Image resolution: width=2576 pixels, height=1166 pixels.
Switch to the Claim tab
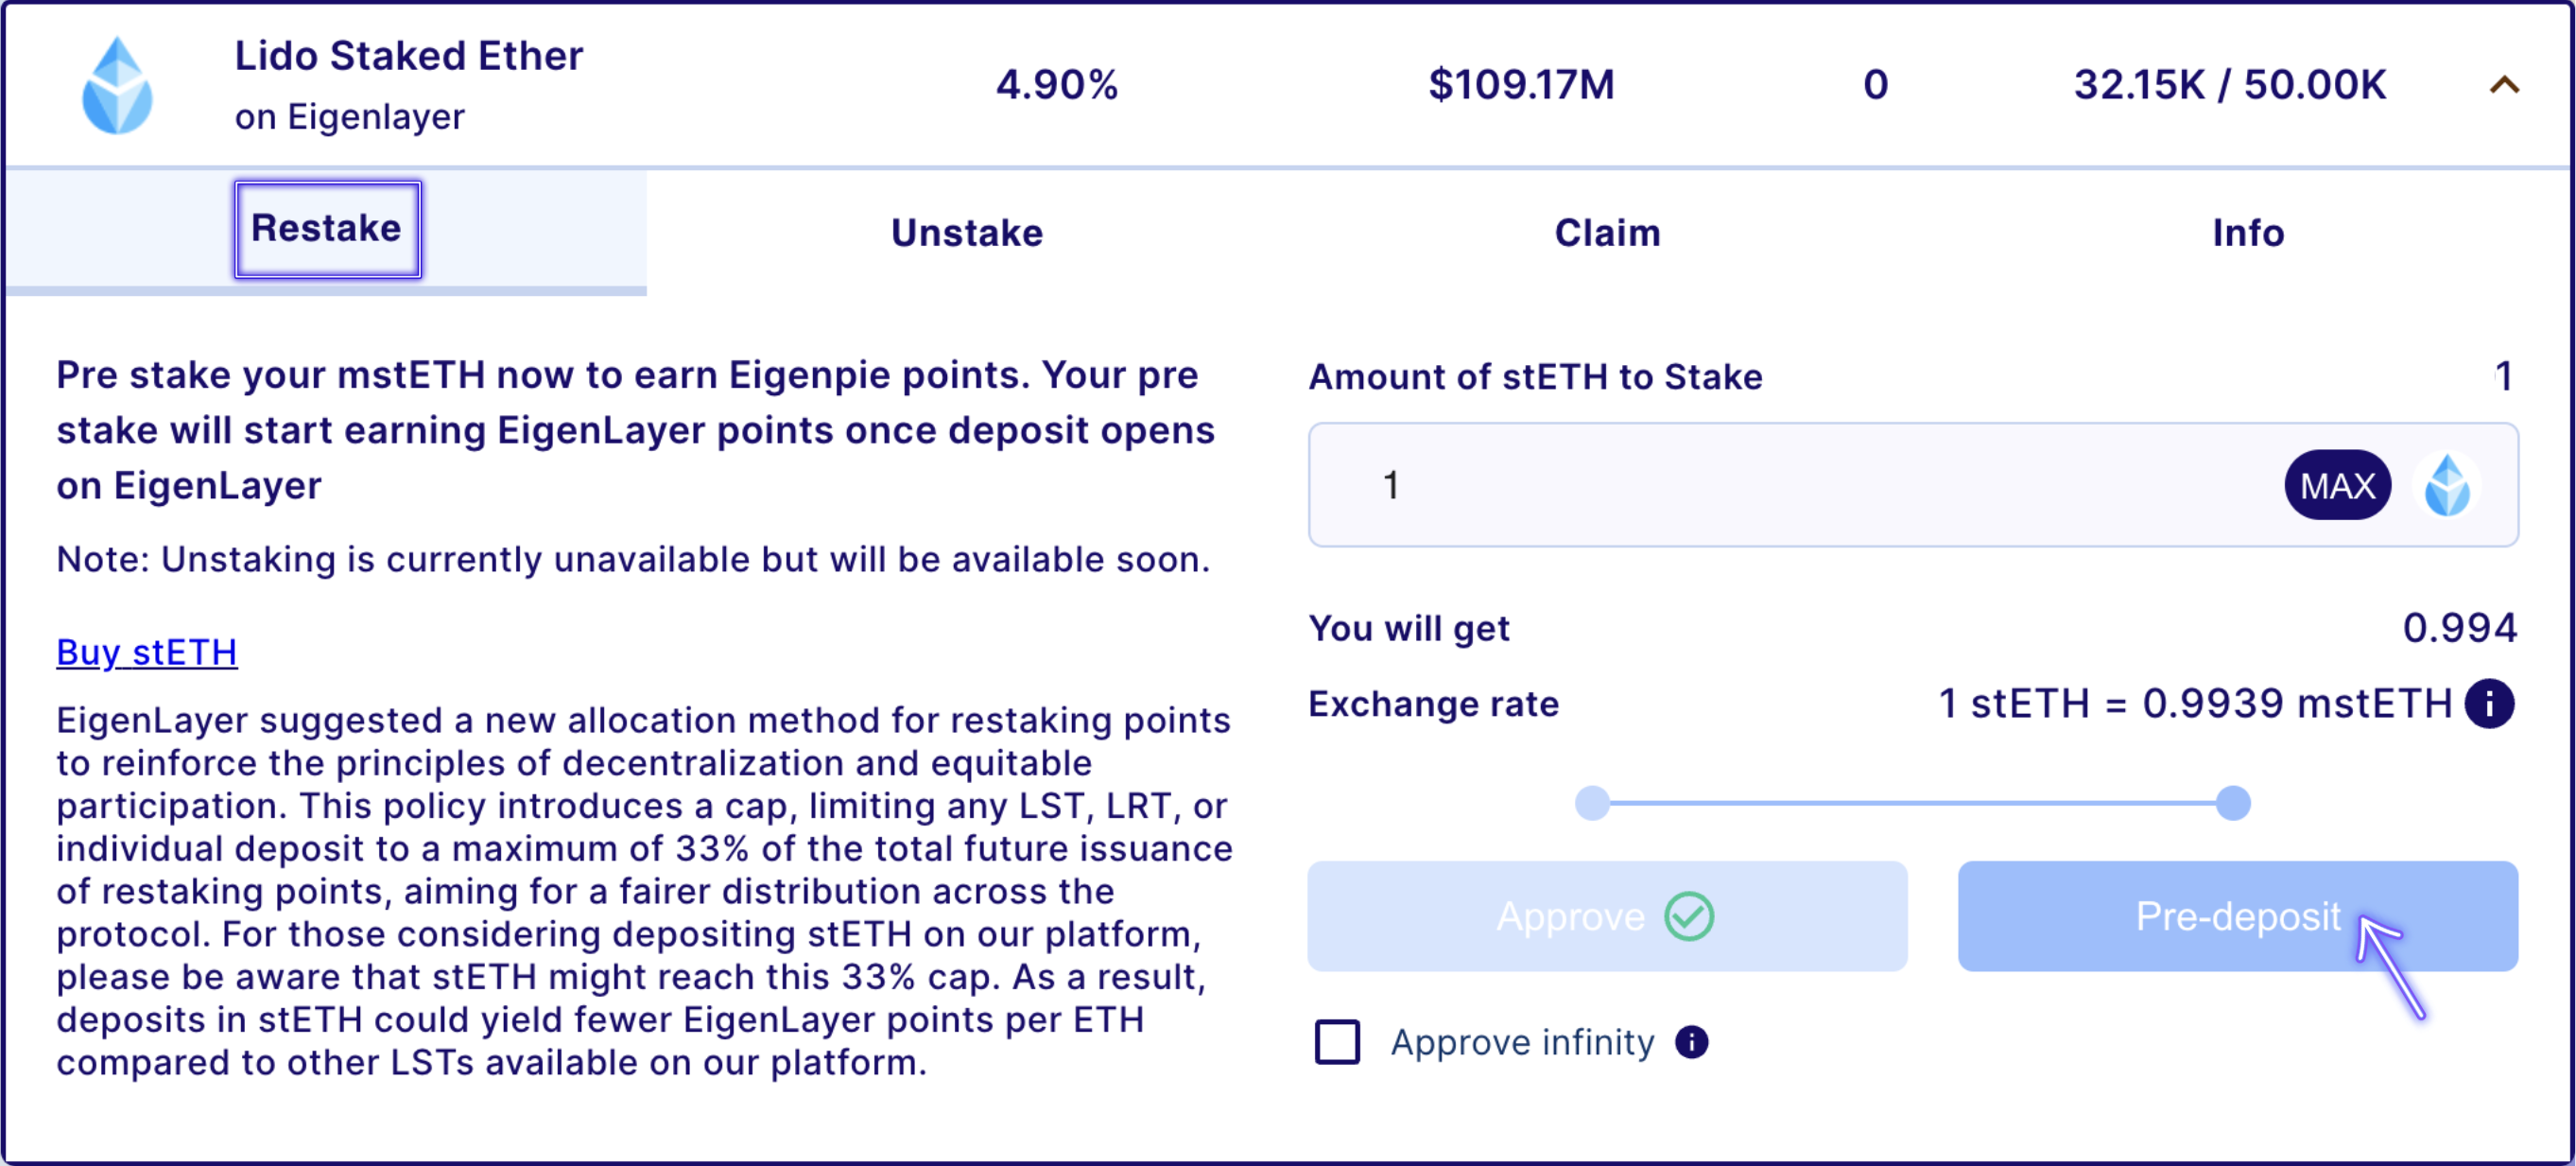pyautogui.click(x=1607, y=233)
